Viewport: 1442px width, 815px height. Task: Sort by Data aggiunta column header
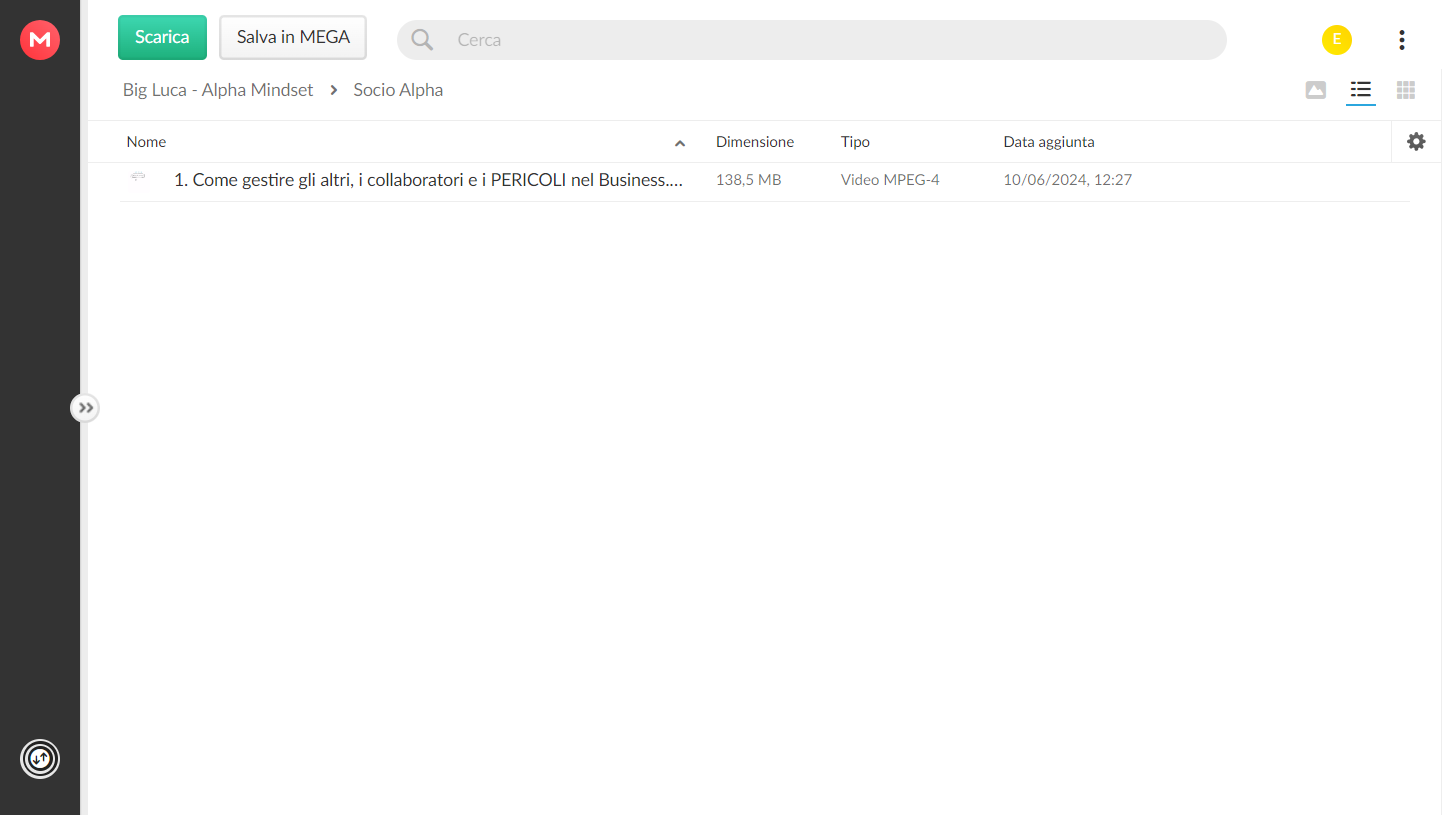point(1049,142)
